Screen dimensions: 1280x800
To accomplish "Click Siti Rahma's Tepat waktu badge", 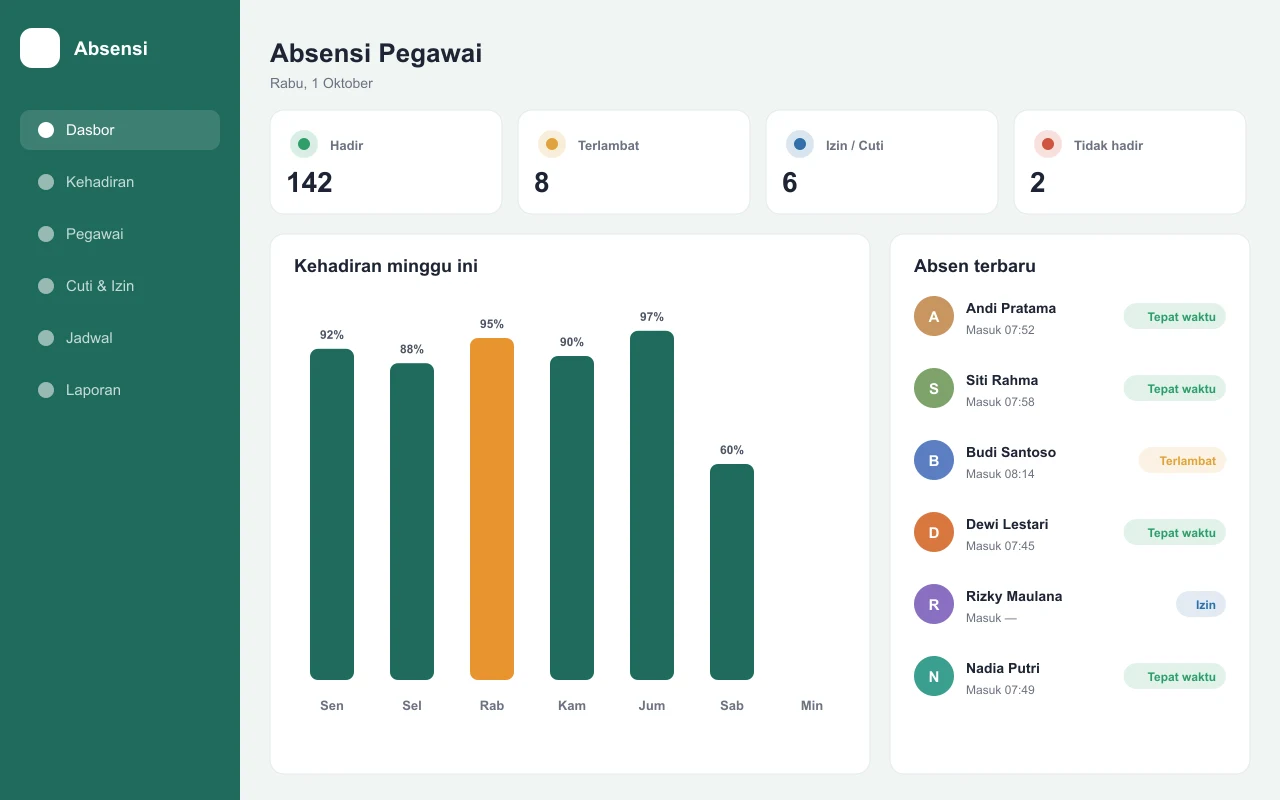I will point(1175,389).
